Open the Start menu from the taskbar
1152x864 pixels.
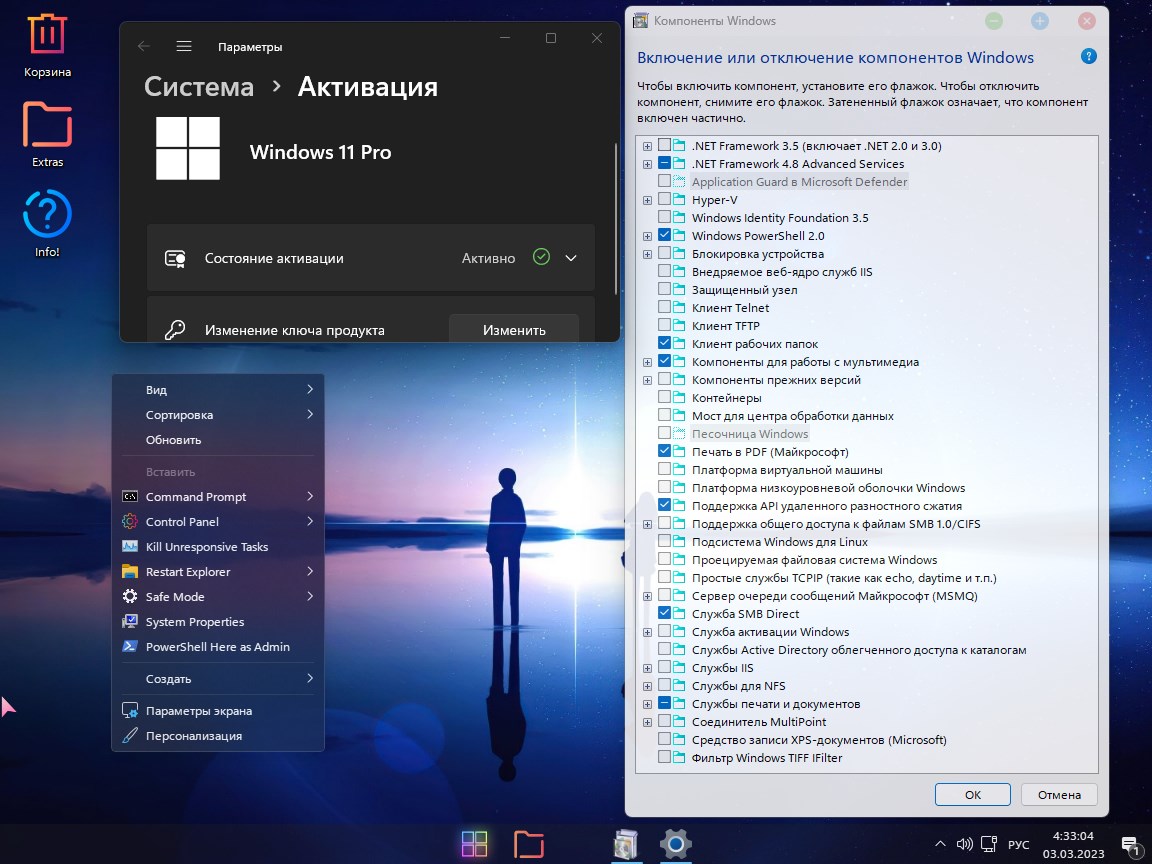[x=474, y=843]
